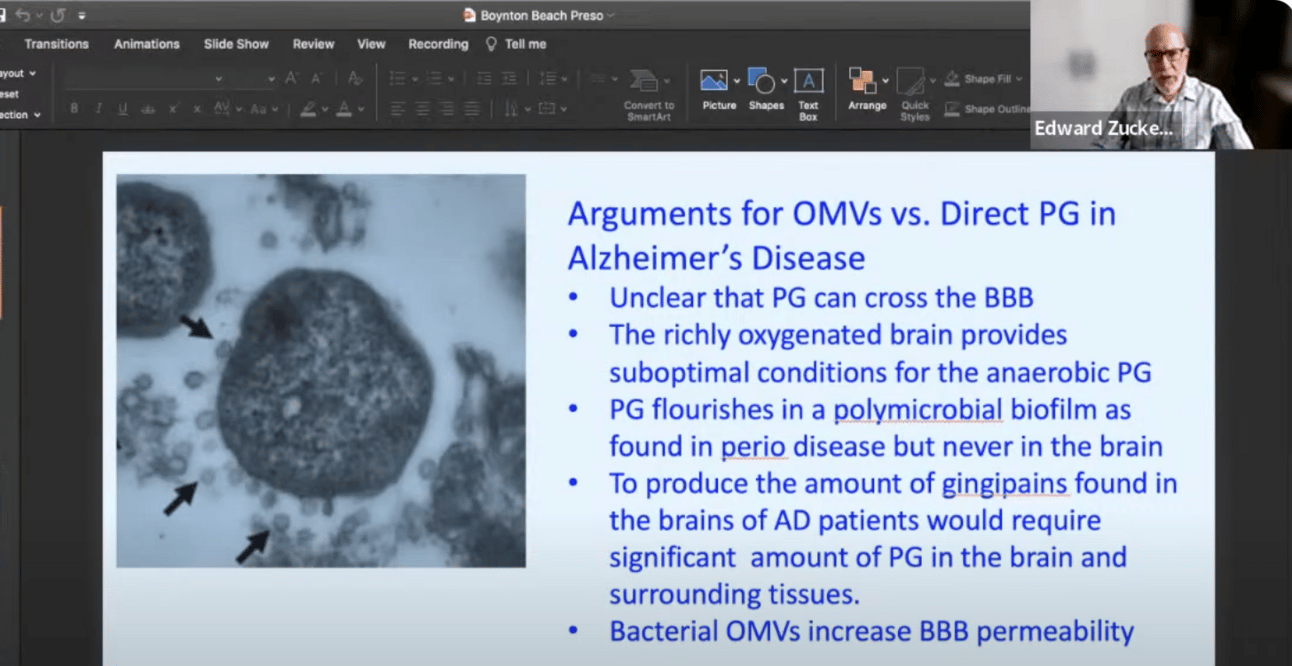Click Increase Font Size icon
1292x666 pixels.
pos(292,78)
